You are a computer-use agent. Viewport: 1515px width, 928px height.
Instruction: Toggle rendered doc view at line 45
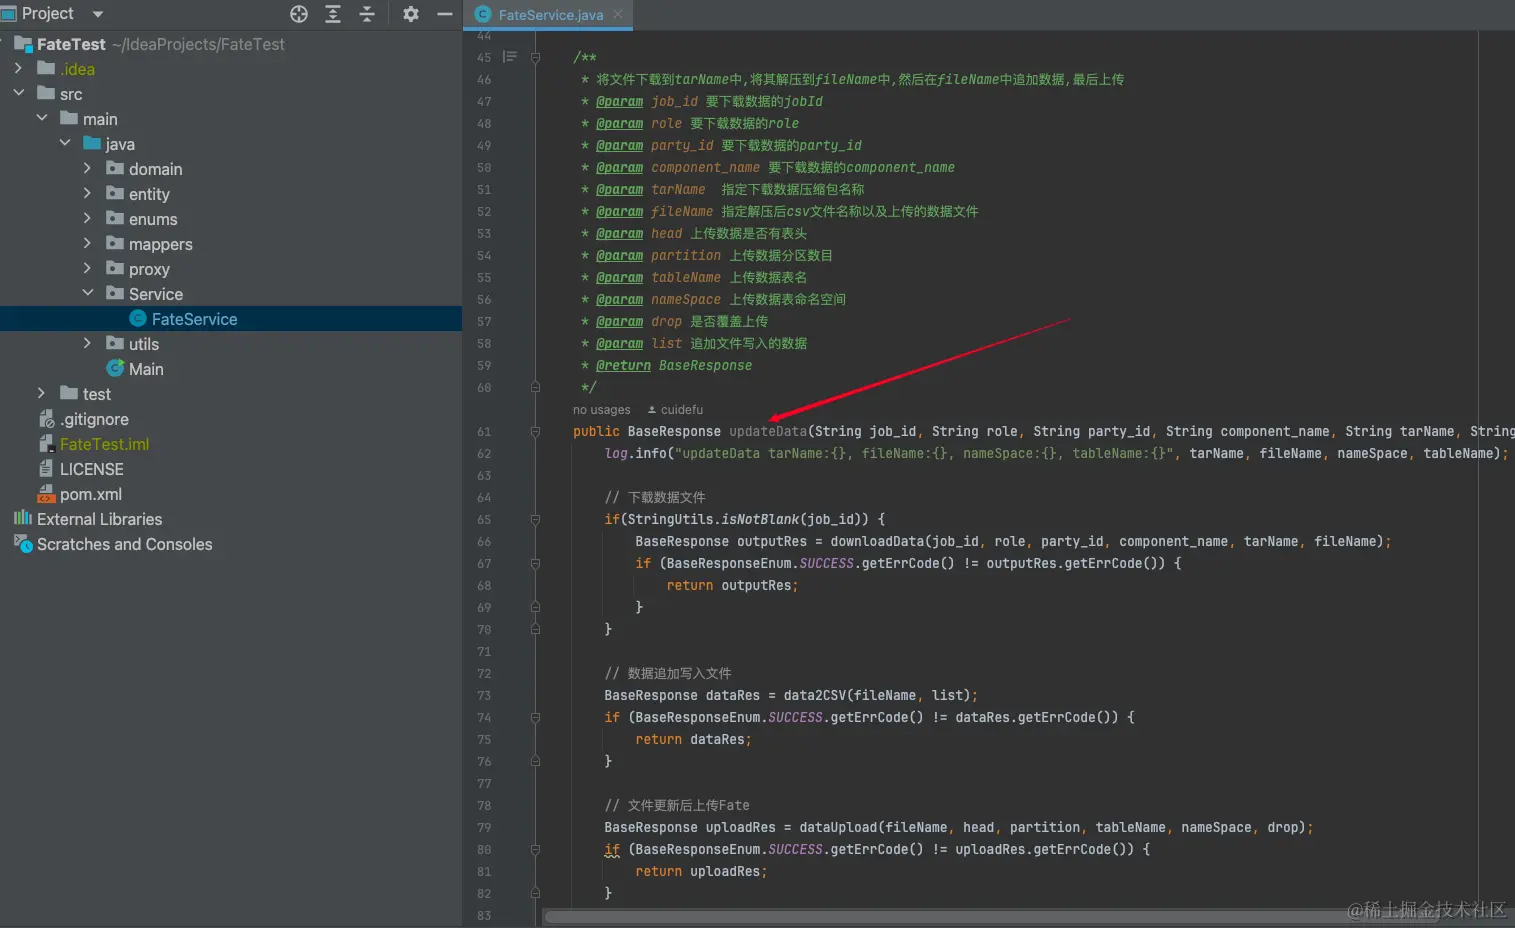point(510,57)
